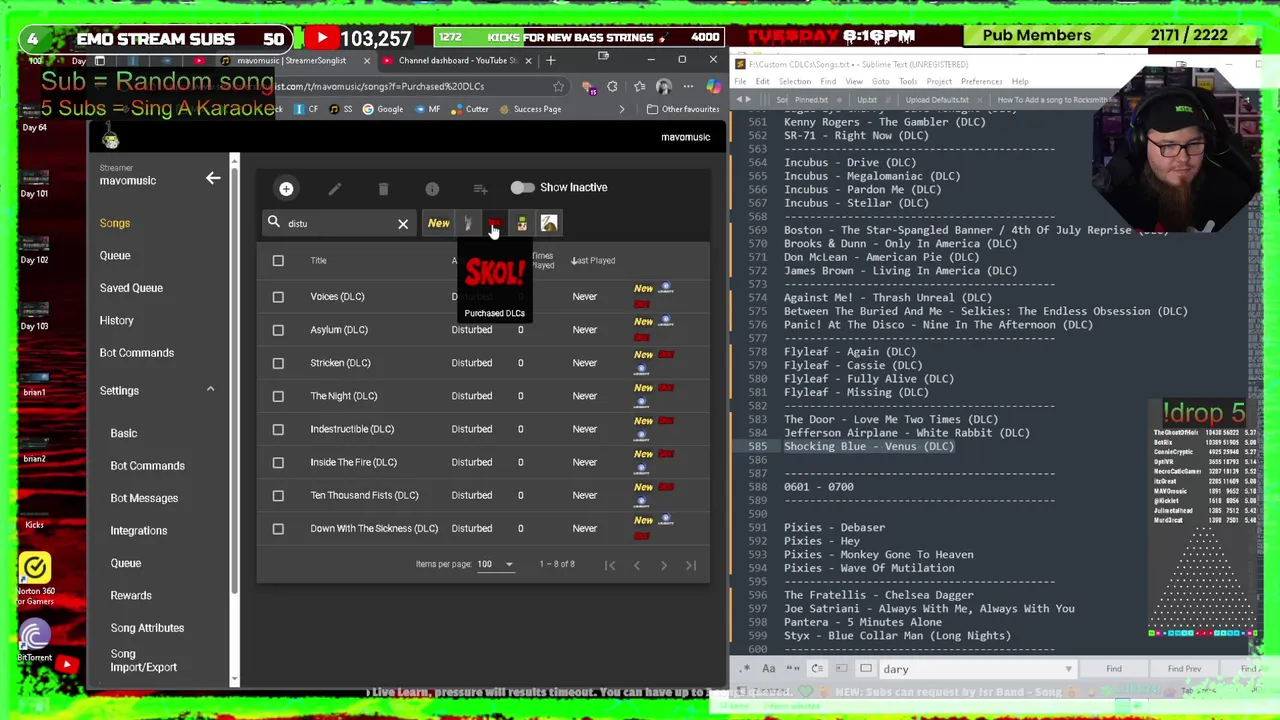
Task: Open a new browser tab with plus
Action: [x=551, y=61]
